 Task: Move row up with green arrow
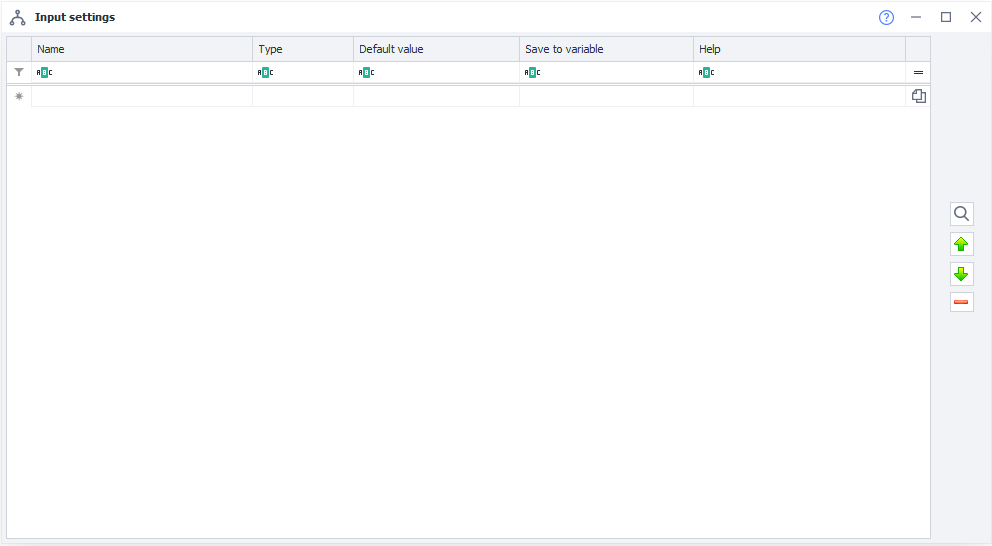pyautogui.click(x=961, y=244)
